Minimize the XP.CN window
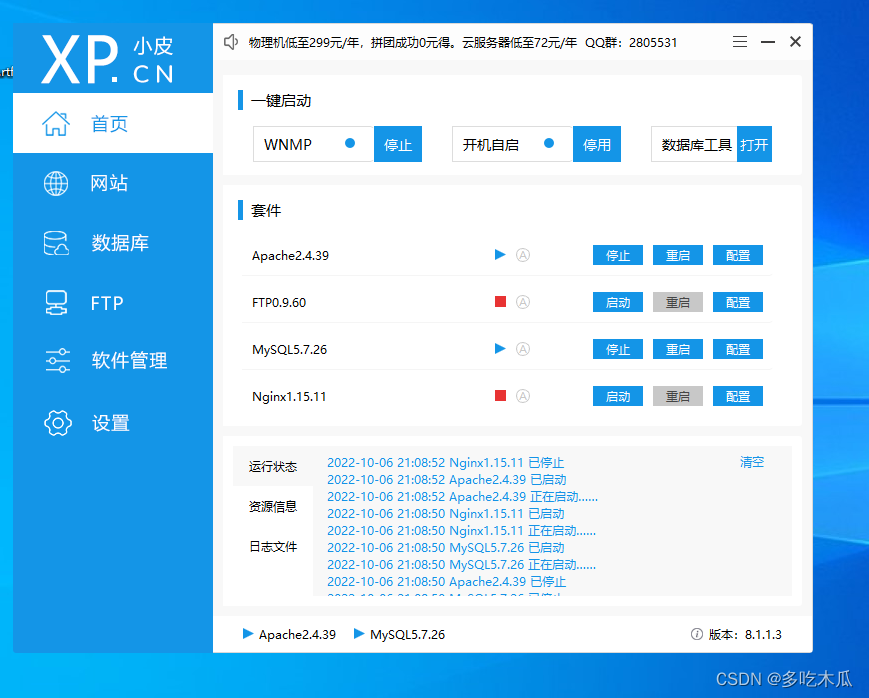869x698 pixels. (768, 42)
